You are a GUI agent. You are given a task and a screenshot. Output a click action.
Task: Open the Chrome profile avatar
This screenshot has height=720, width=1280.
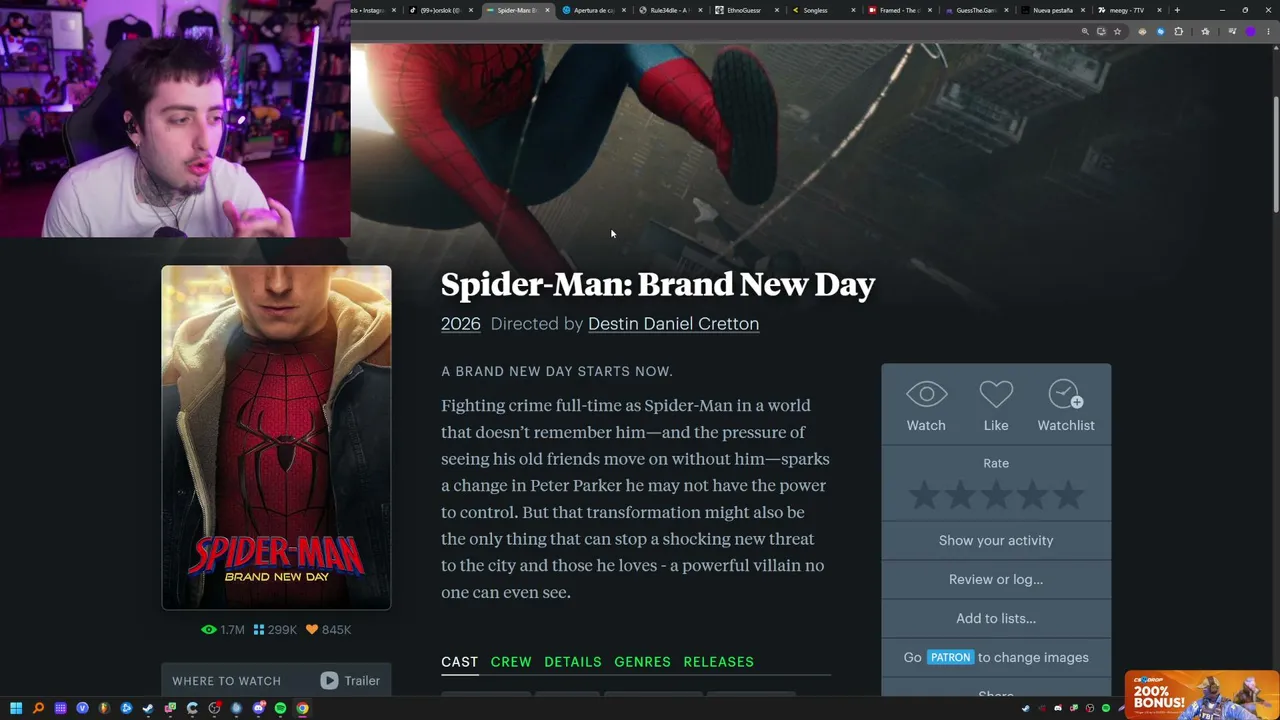[x=1249, y=31]
